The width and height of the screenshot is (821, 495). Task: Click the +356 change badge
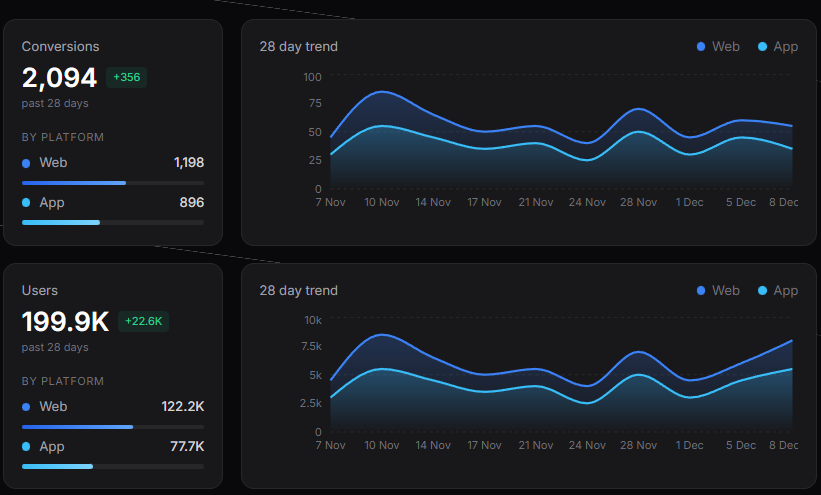coord(126,78)
